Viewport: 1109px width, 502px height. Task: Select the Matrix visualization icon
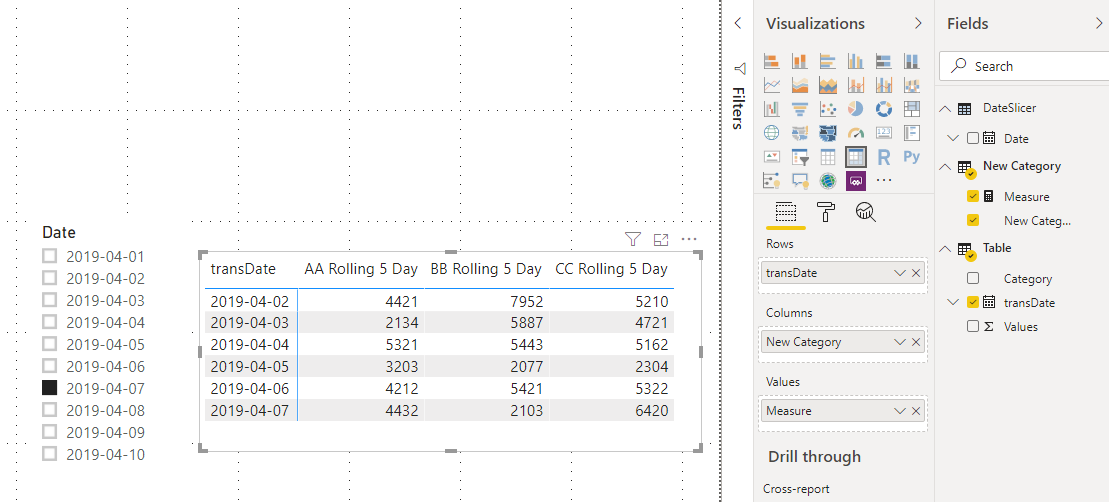(856, 157)
